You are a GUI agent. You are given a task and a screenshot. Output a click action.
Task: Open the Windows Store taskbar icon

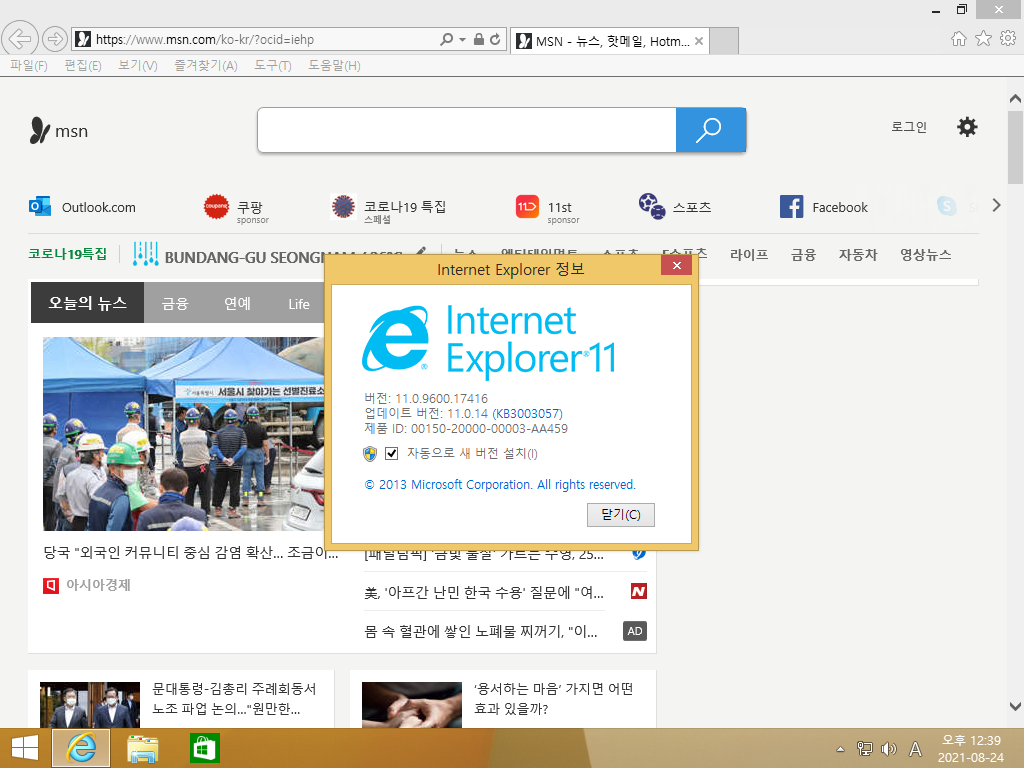(x=204, y=748)
